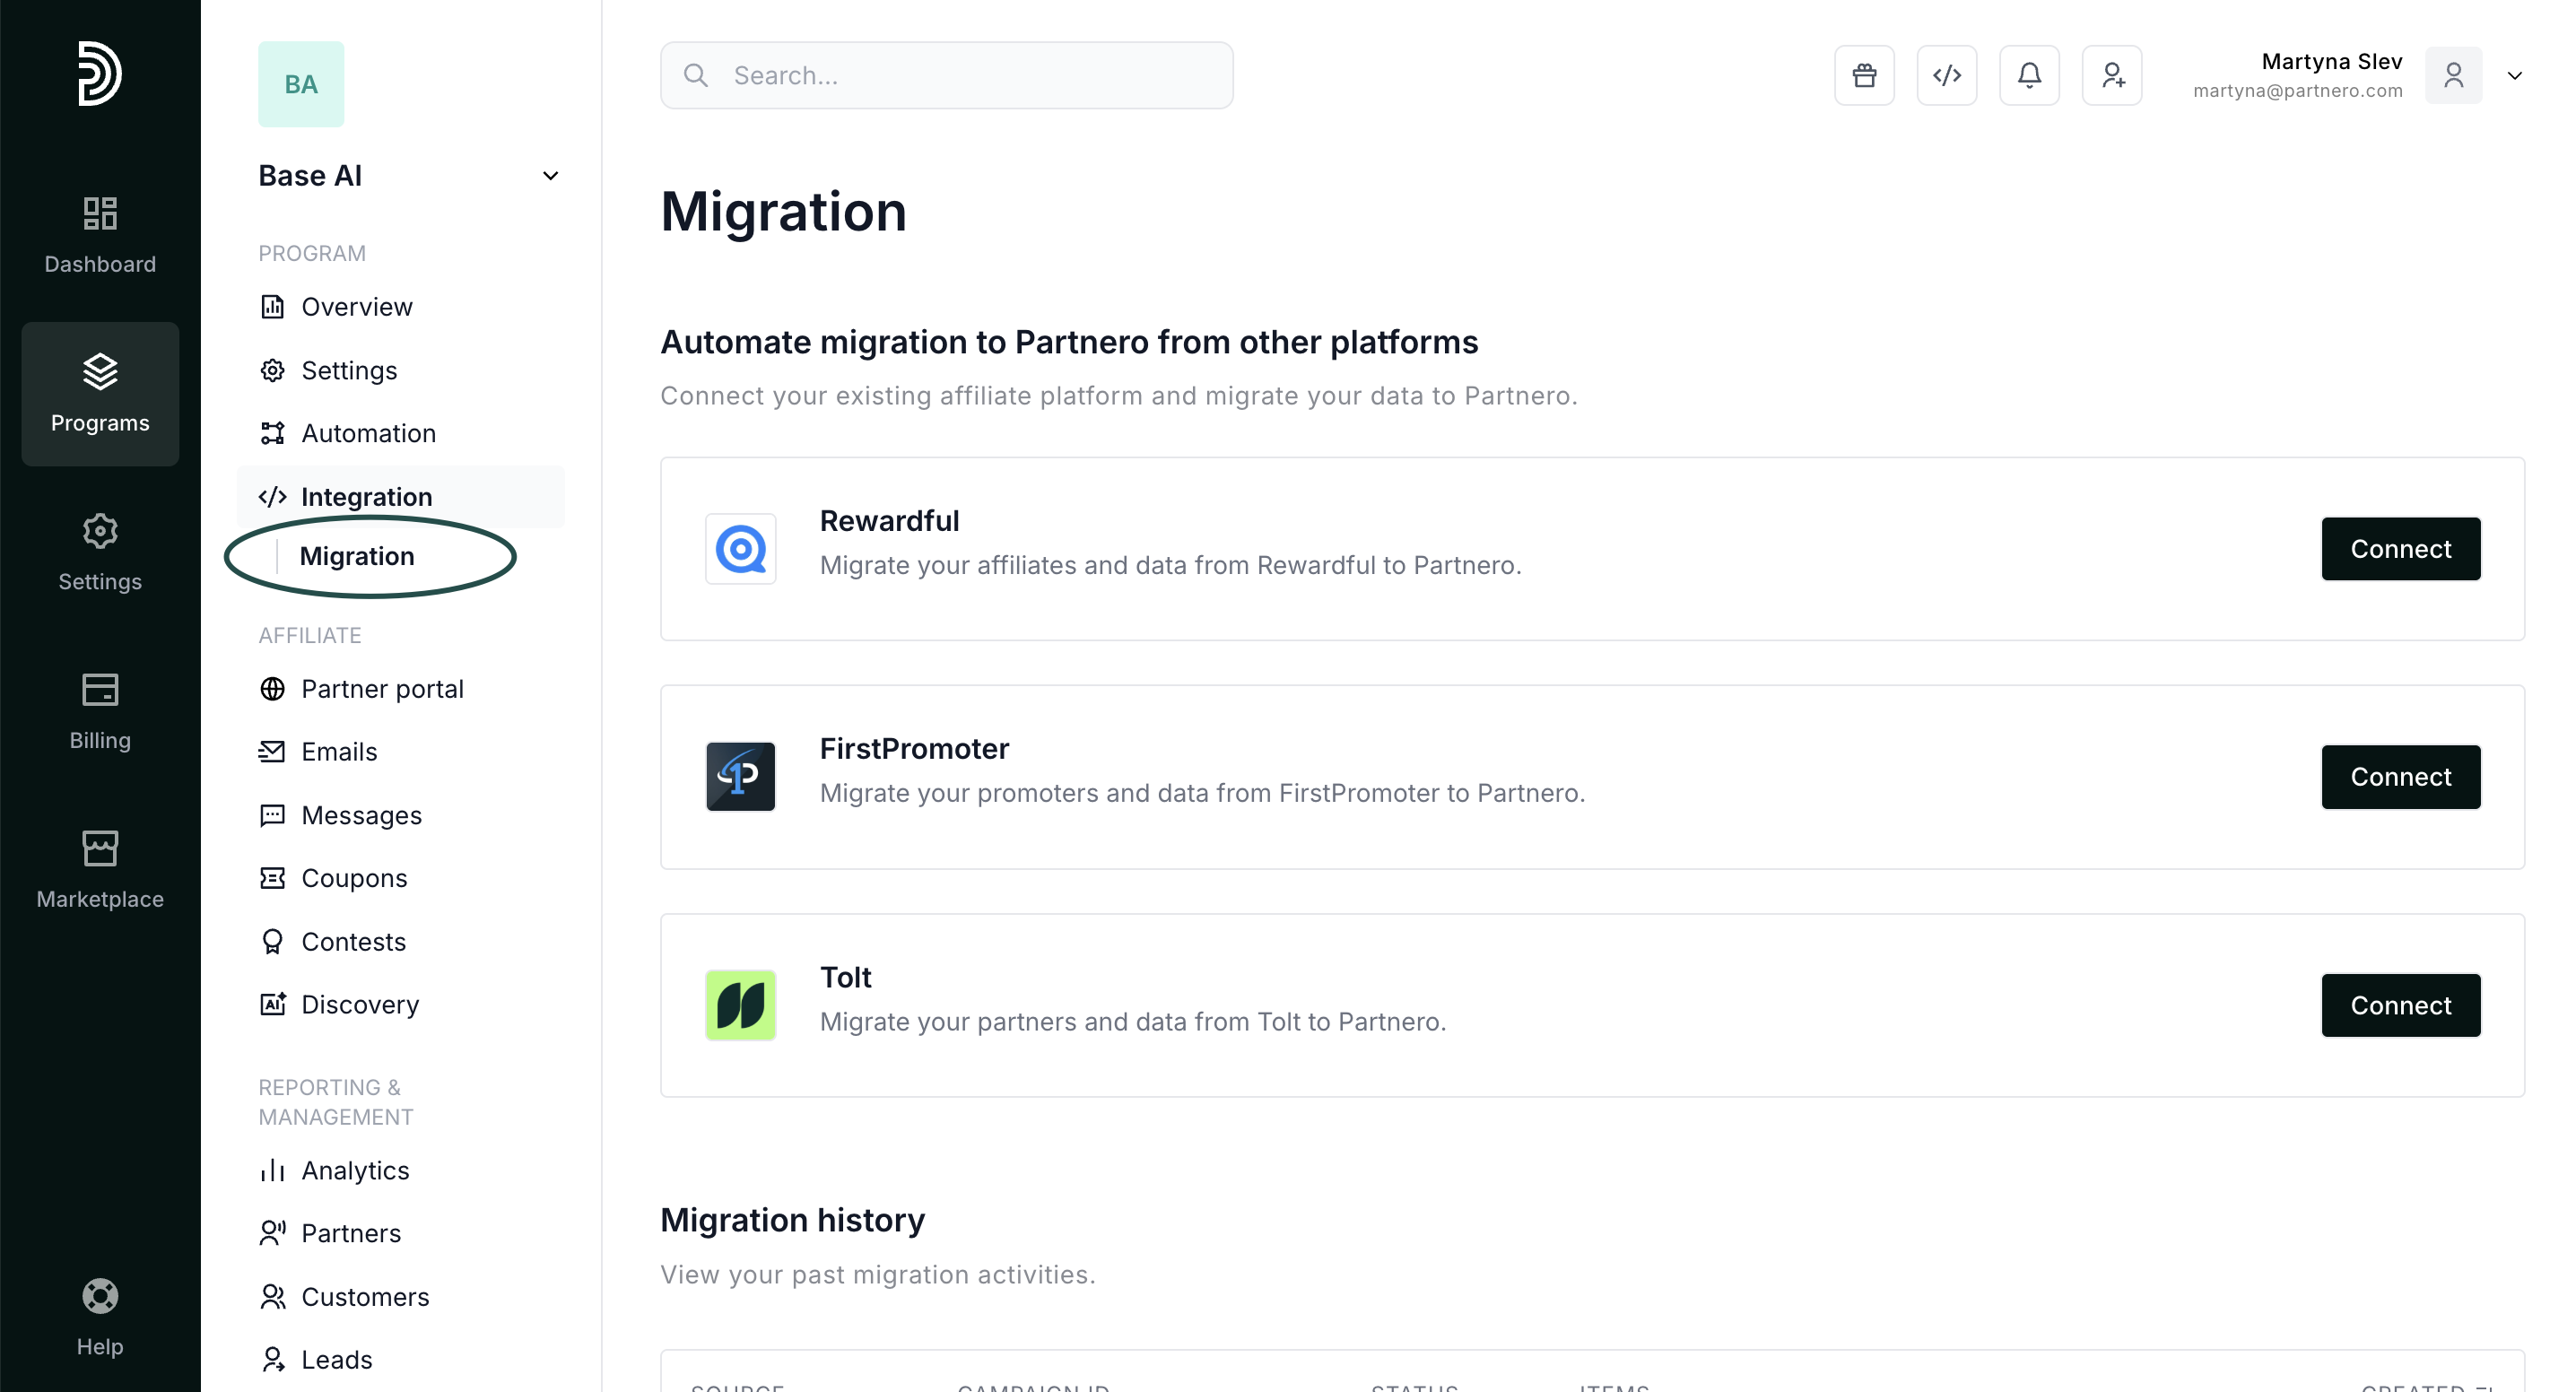
Task: Open notifications bell icon
Action: (x=2029, y=75)
